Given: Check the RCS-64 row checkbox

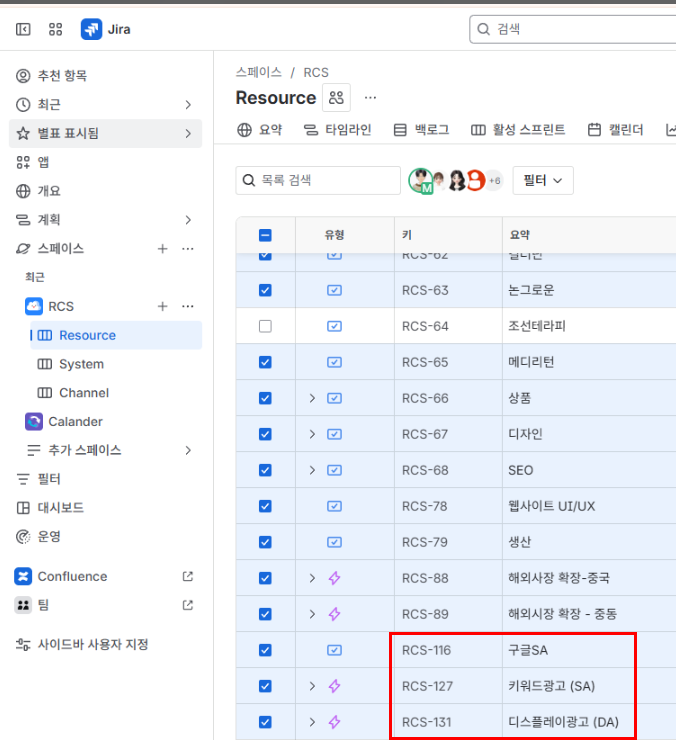Looking at the screenshot, I should point(265,326).
